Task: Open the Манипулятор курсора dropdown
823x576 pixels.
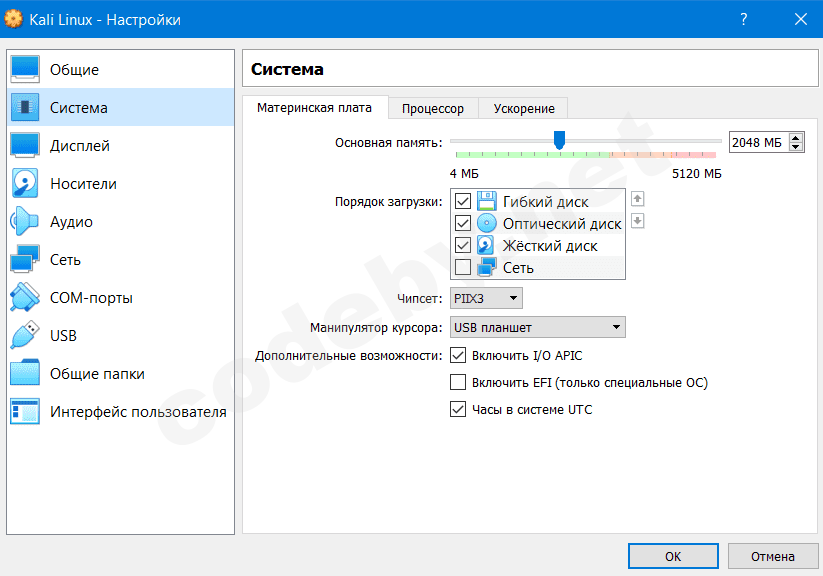Action: (537, 327)
